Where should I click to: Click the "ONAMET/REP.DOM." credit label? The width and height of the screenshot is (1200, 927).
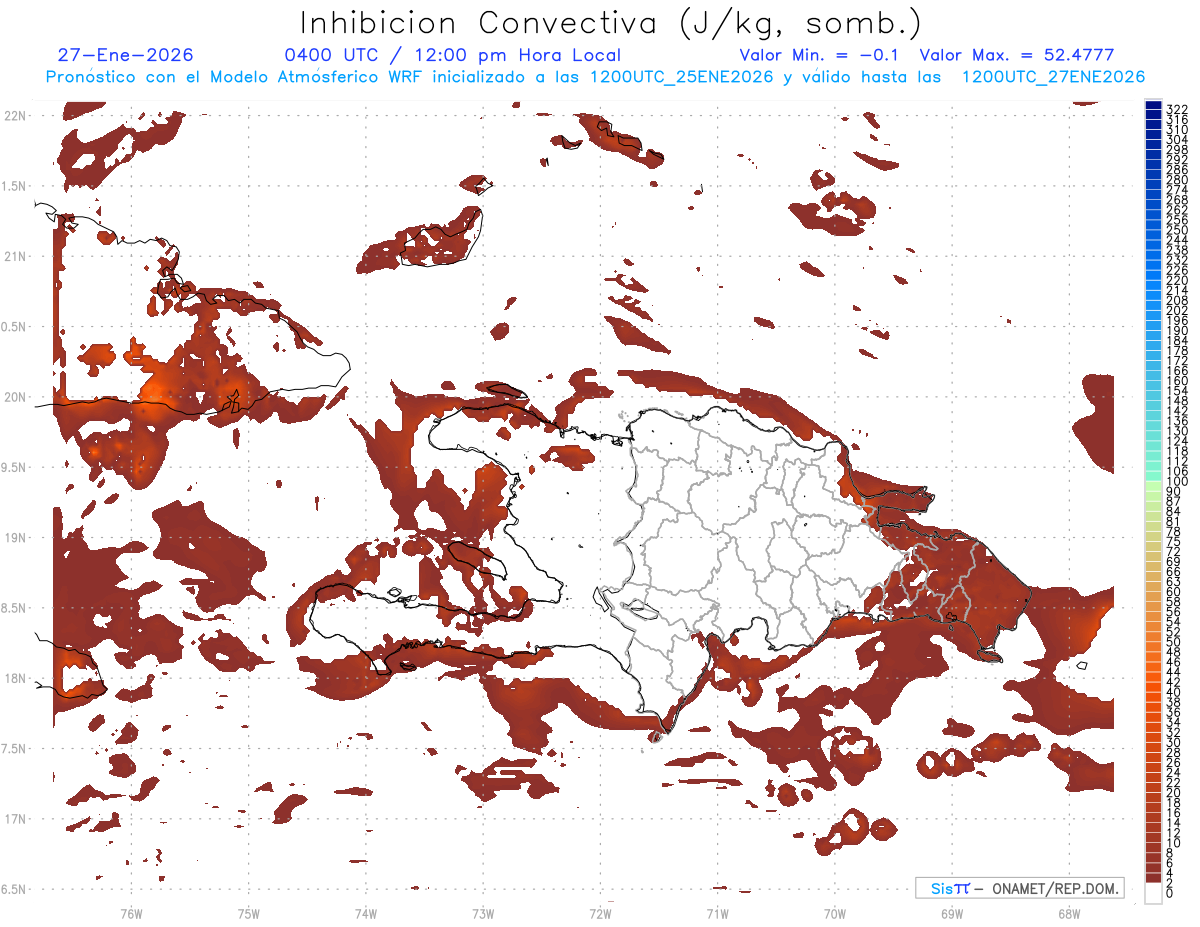pos(1056,888)
